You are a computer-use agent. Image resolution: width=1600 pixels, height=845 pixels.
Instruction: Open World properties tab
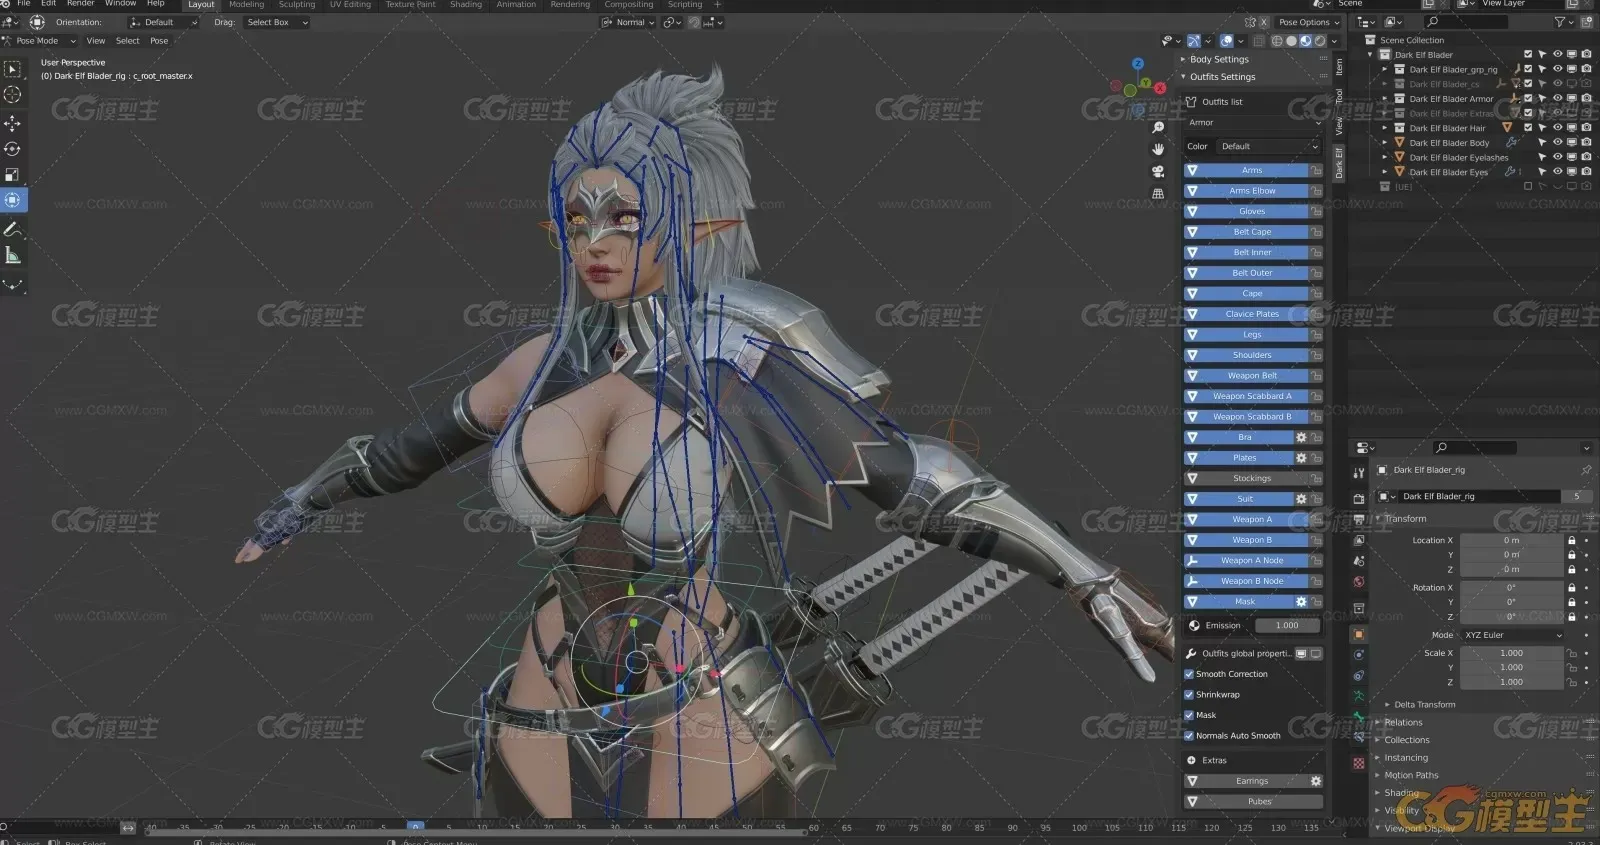(x=1358, y=582)
